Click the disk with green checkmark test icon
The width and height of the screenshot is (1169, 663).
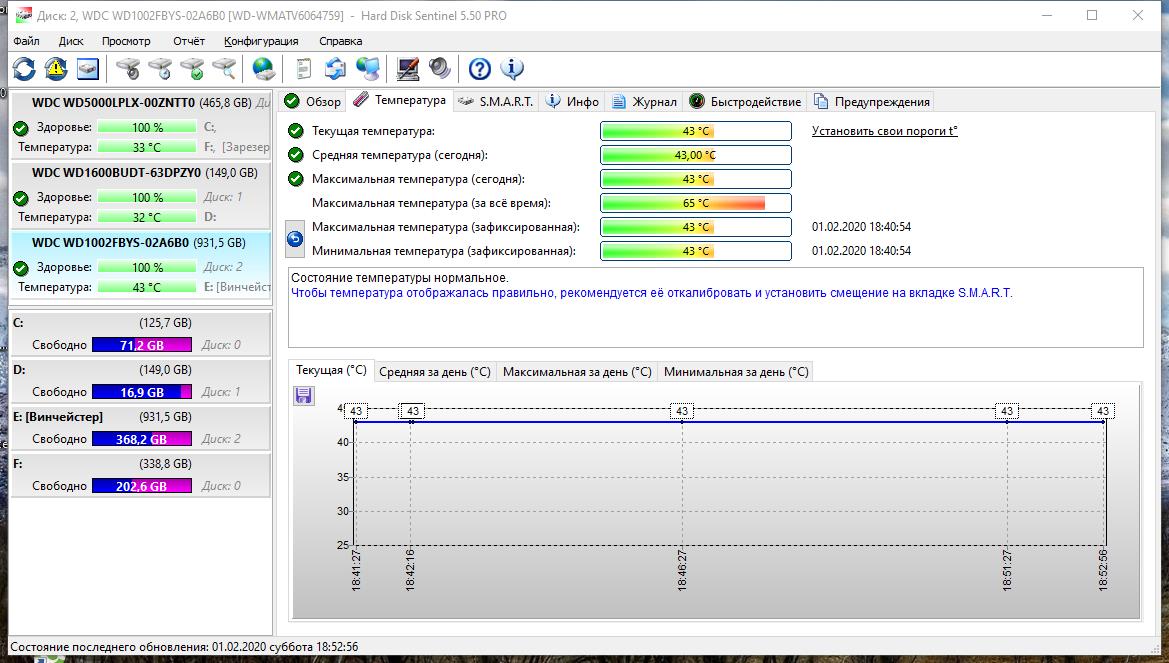point(192,69)
